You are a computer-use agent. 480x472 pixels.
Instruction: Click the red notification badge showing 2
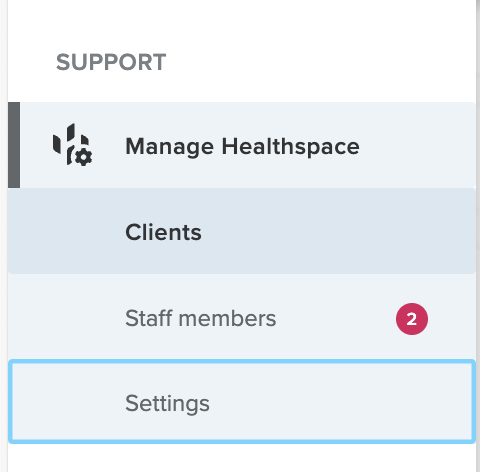tap(412, 319)
